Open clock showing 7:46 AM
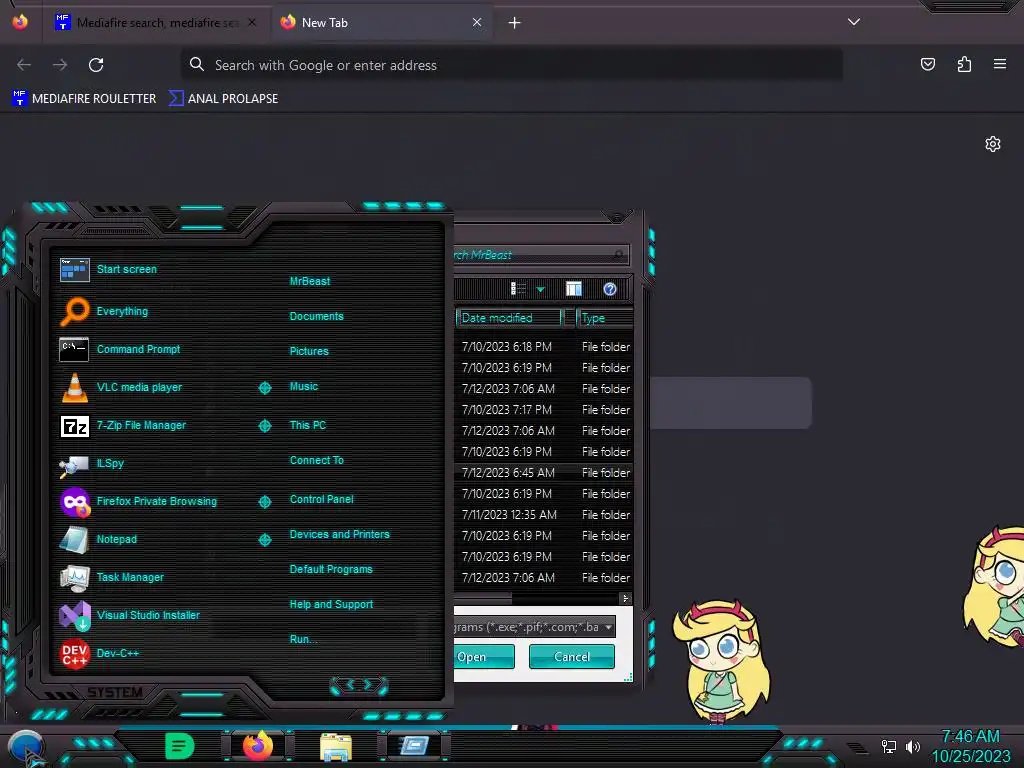Screen dimensions: 1024x768 (970, 746)
